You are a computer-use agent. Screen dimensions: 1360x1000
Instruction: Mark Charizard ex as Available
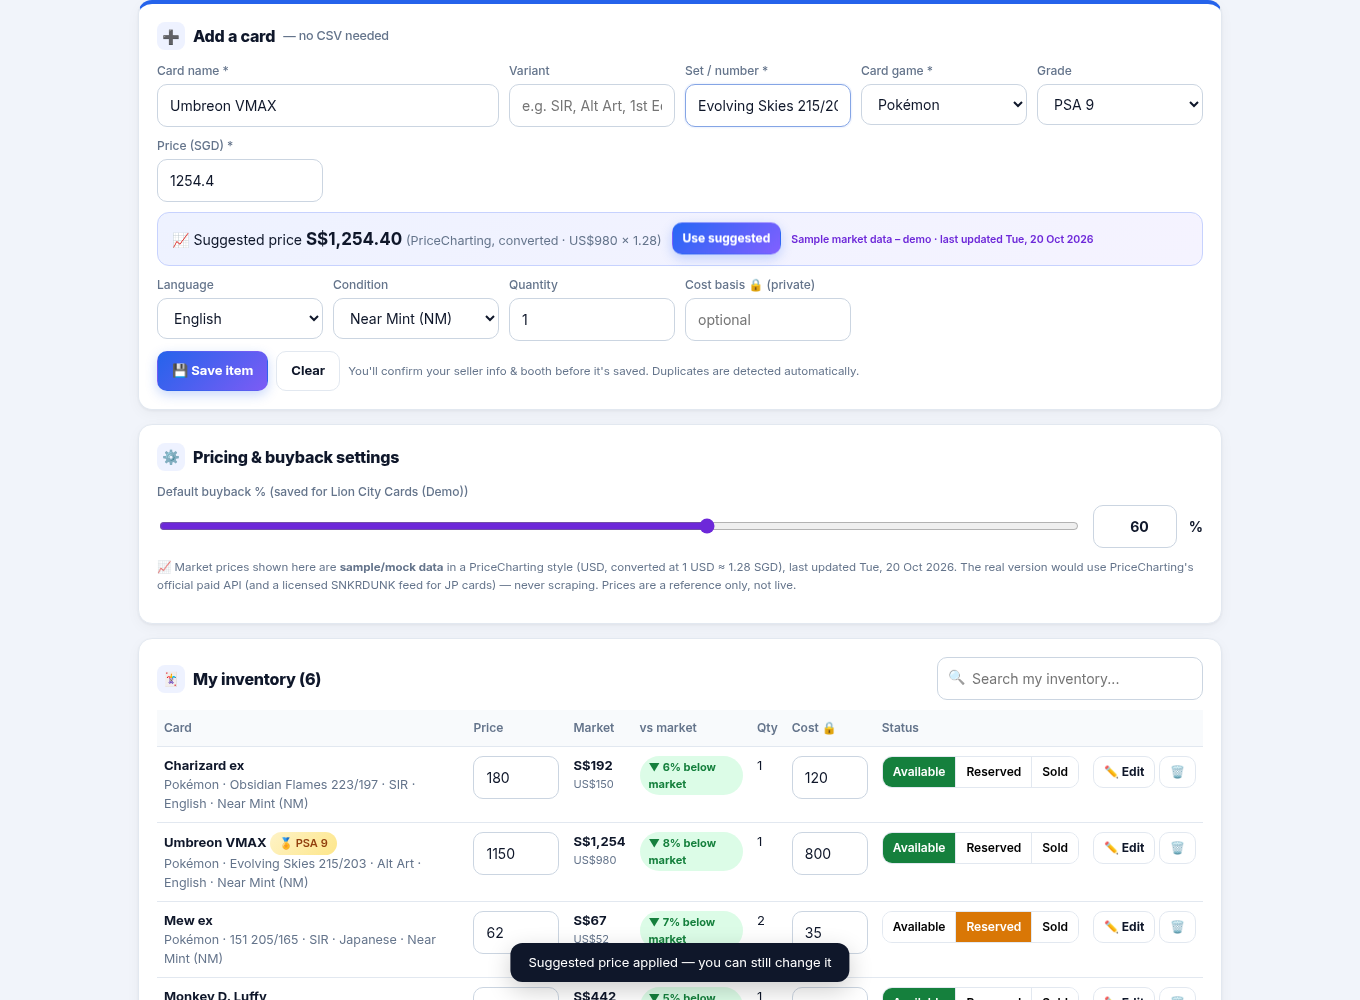pos(919,772)
